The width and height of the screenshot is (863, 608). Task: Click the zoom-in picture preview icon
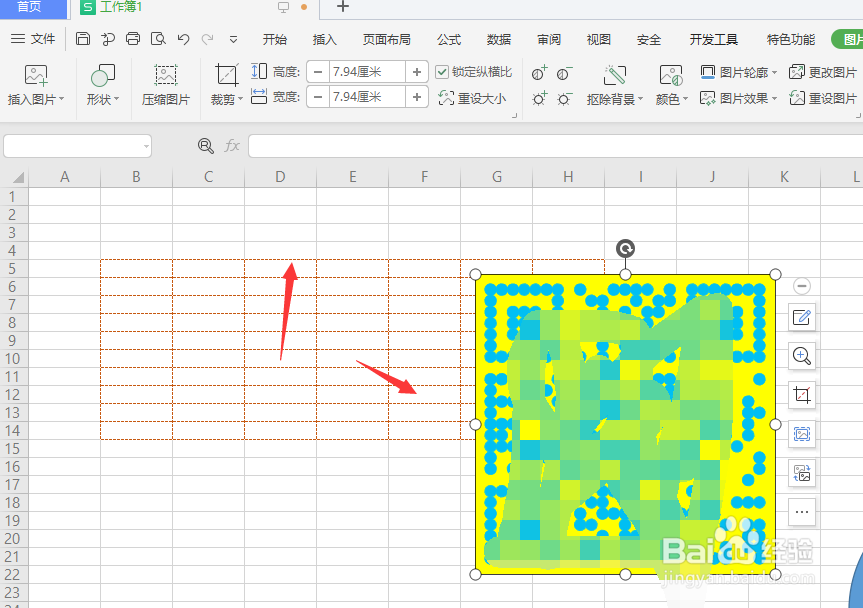pos(802,356)
